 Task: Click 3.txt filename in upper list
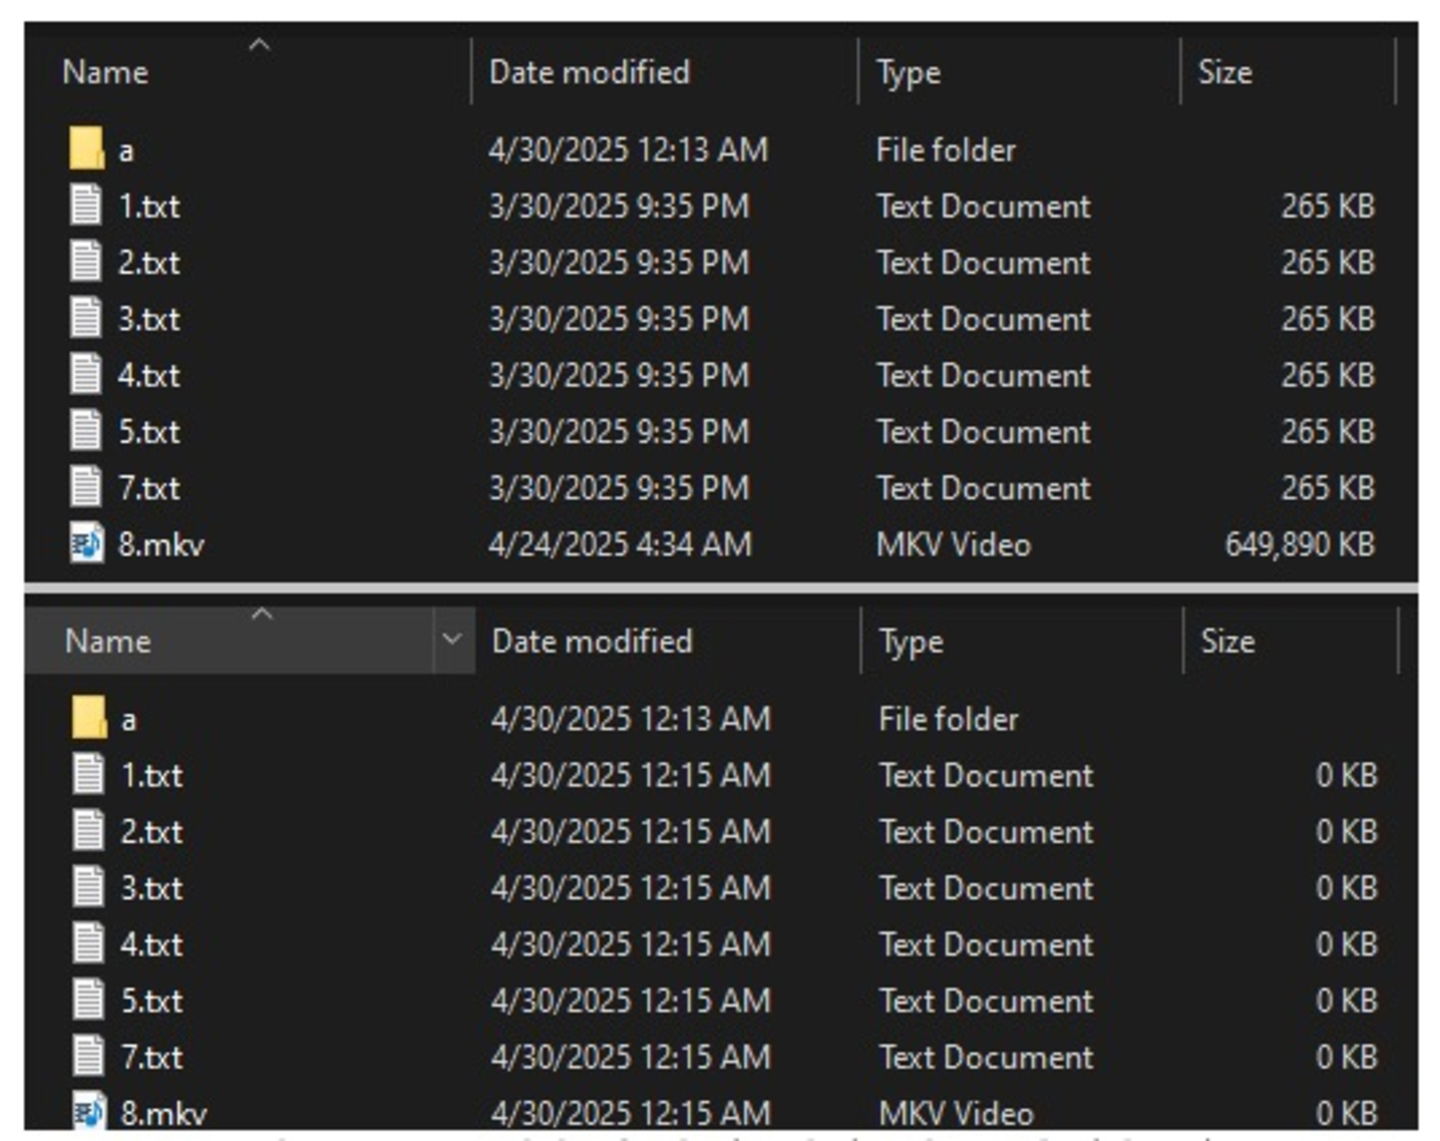pos(149,319)
